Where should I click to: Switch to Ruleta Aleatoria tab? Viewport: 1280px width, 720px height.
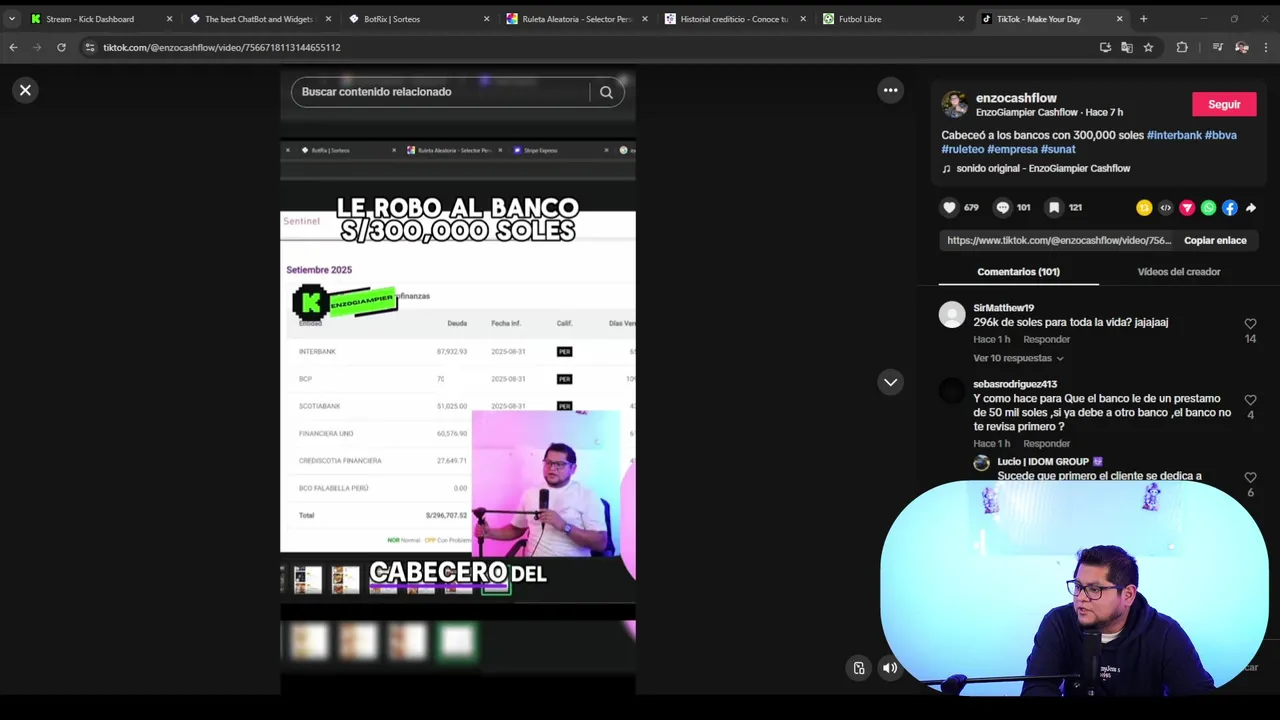pos(576,19)
